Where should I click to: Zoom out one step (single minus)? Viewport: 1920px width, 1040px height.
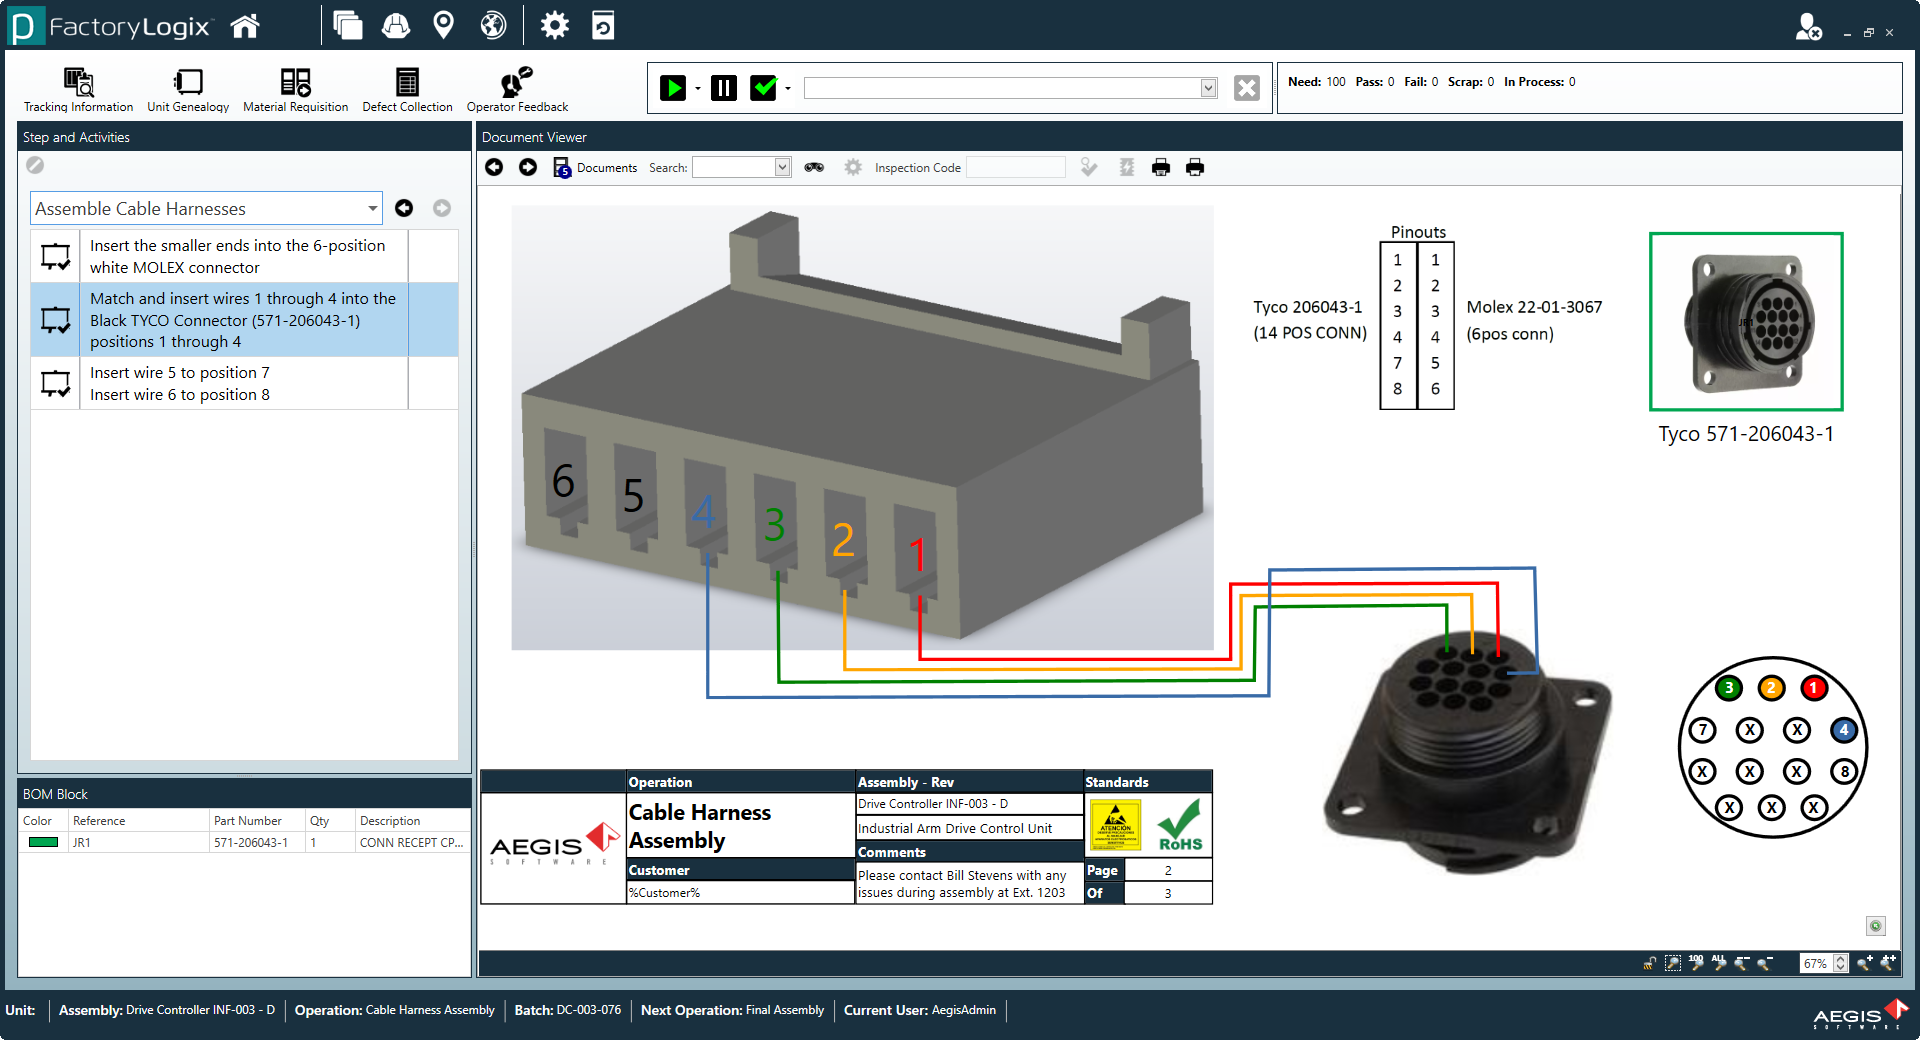pos(1765,963)
